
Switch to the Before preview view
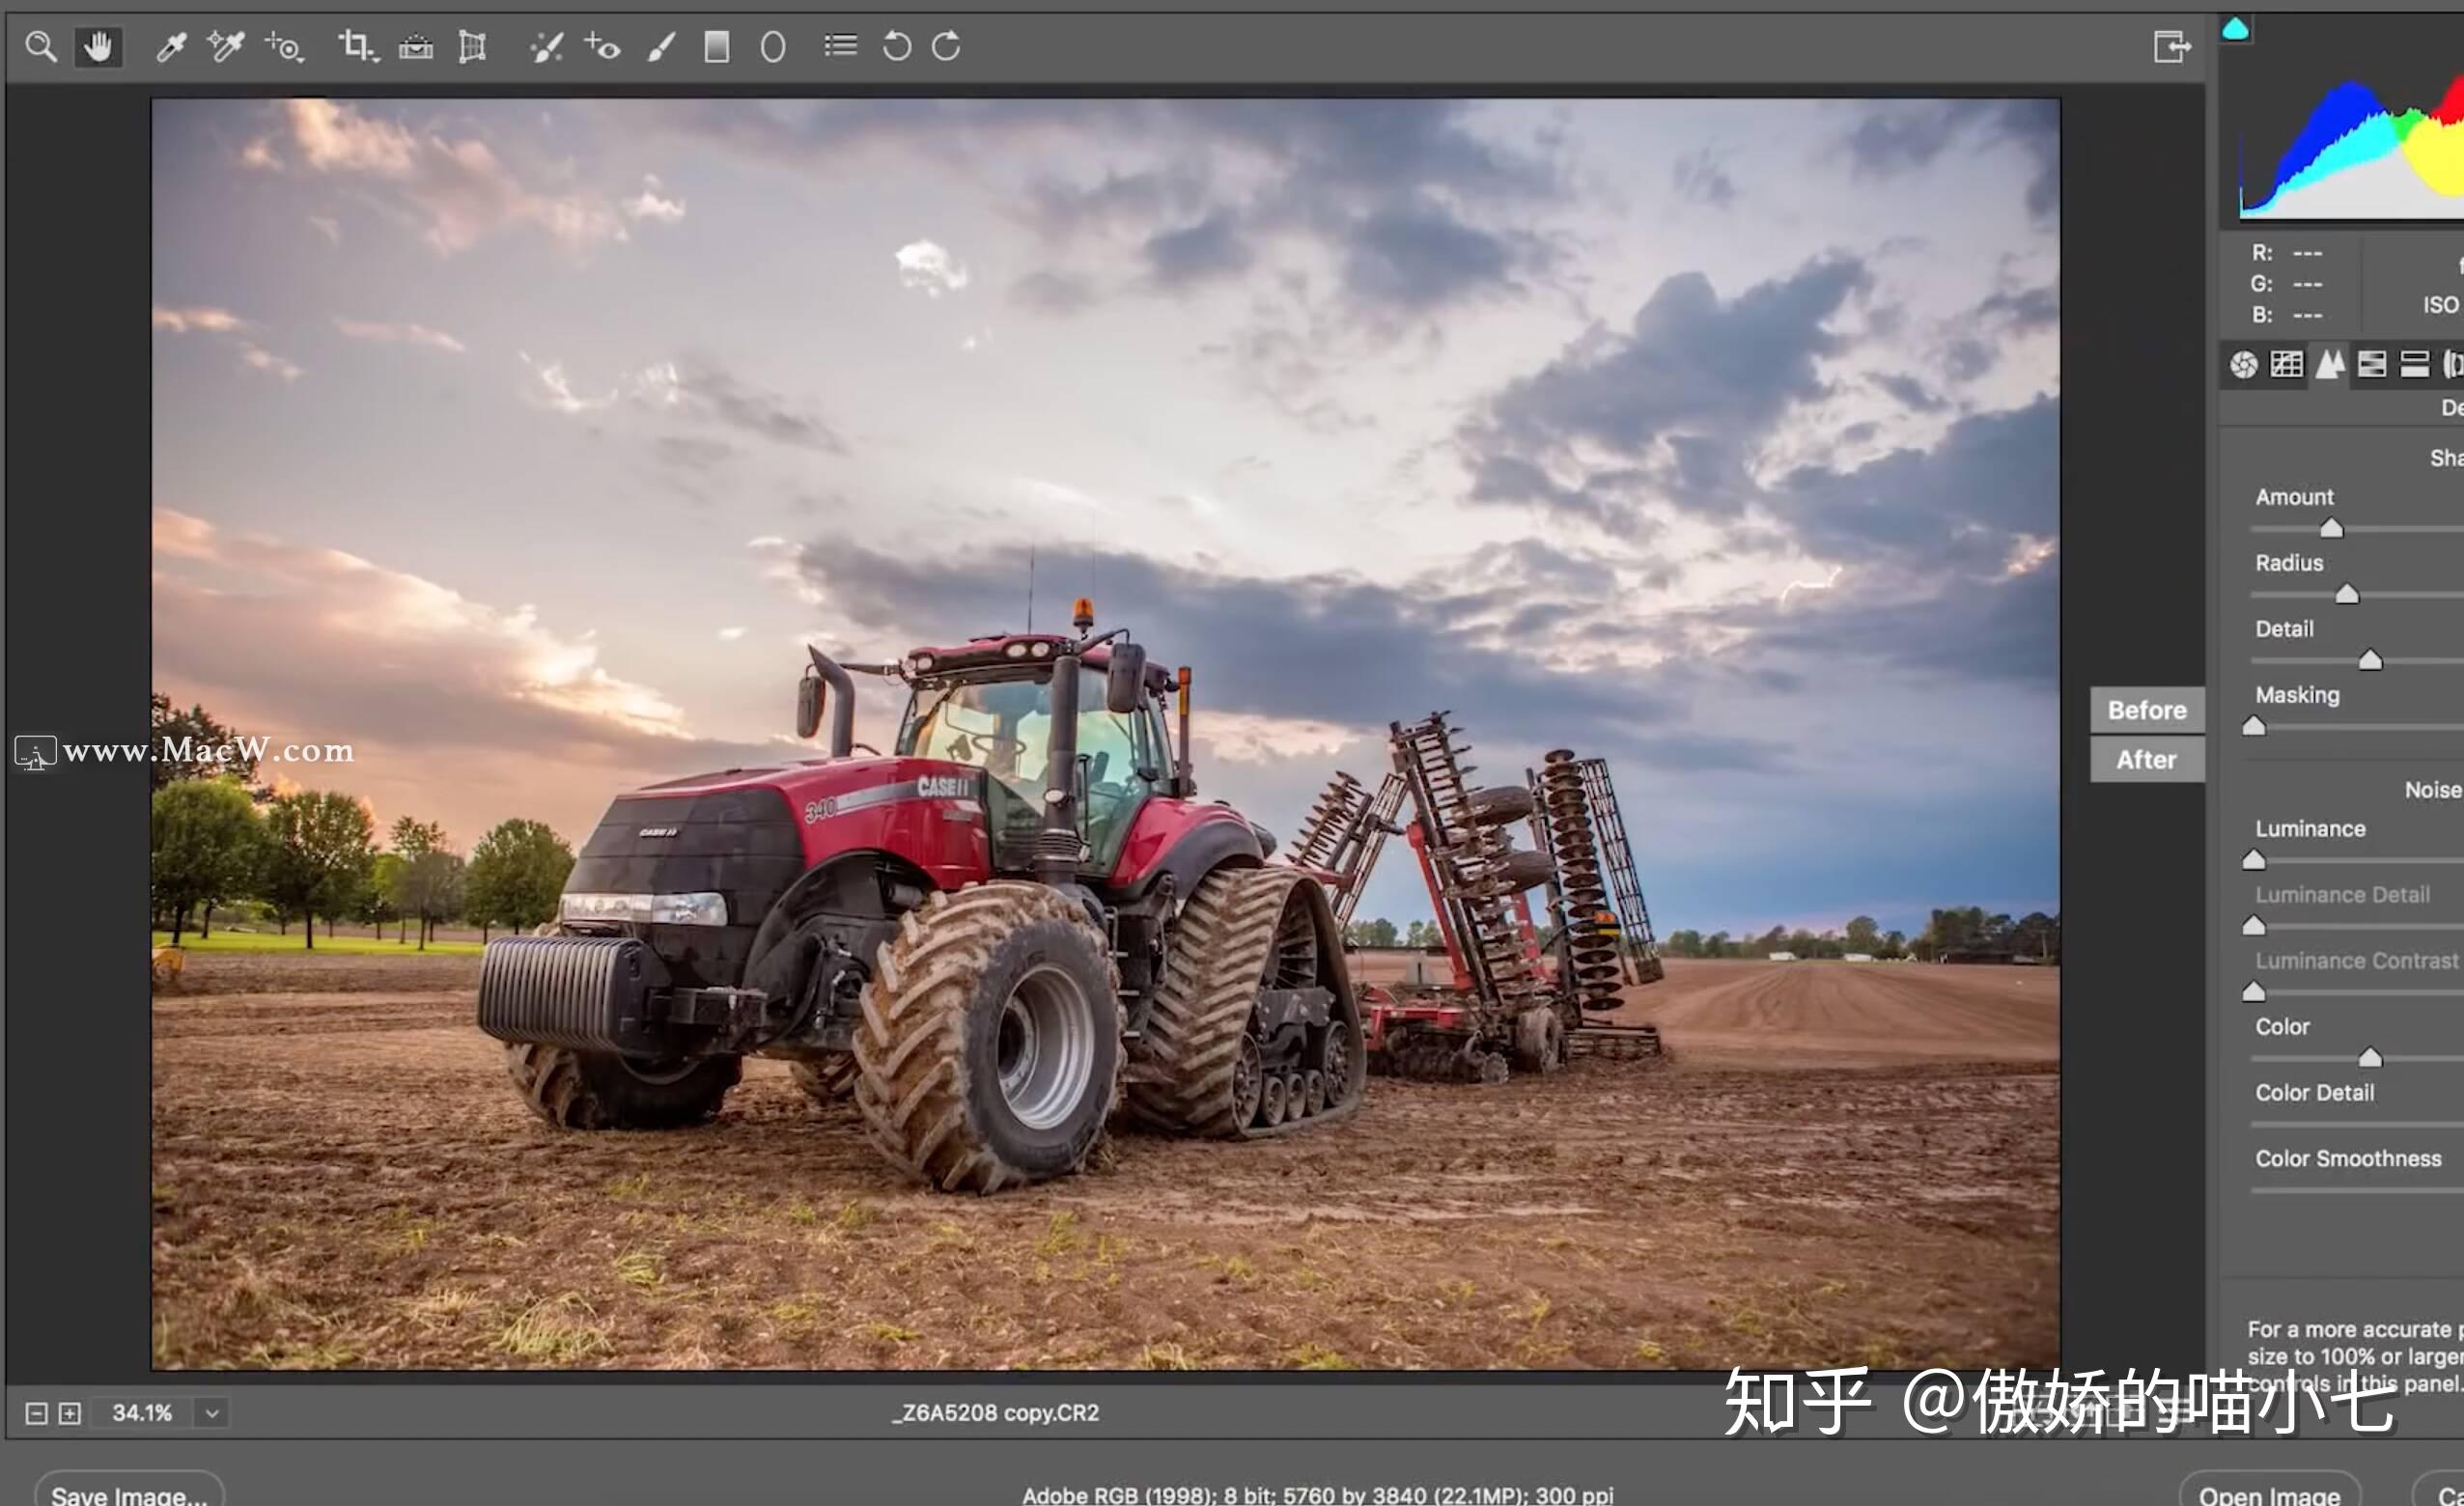[x=2146, y=710]
